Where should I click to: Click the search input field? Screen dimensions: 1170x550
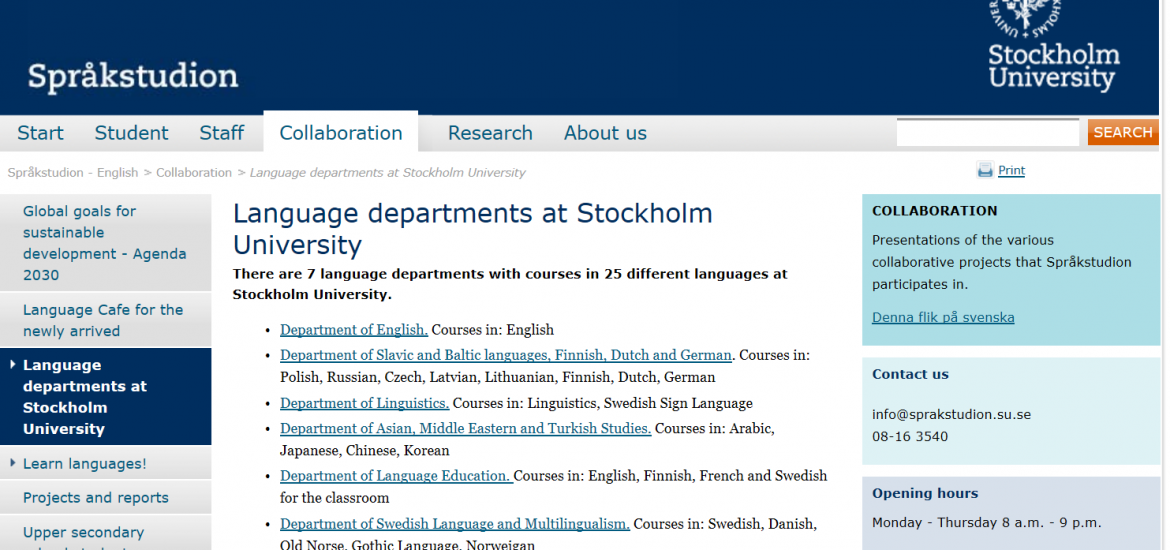988,132
